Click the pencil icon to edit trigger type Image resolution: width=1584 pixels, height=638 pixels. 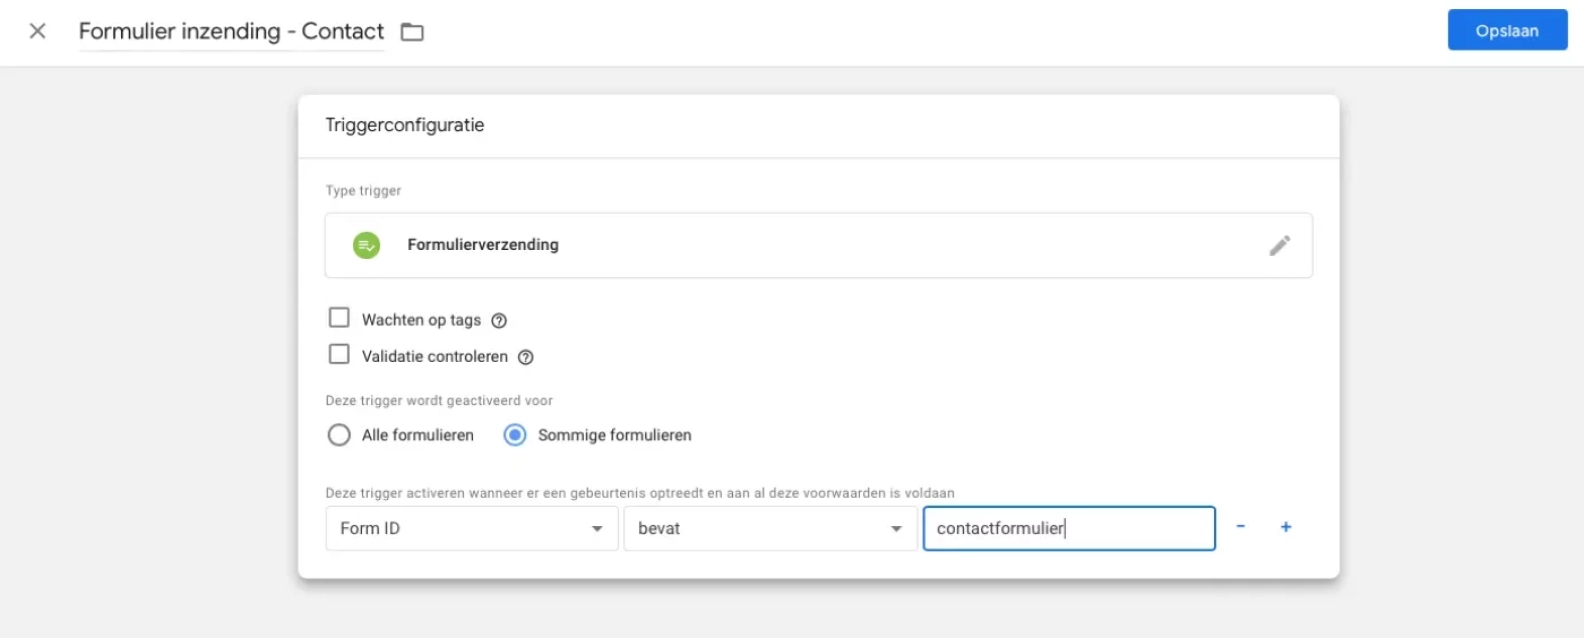click(x=1279, y=245)
